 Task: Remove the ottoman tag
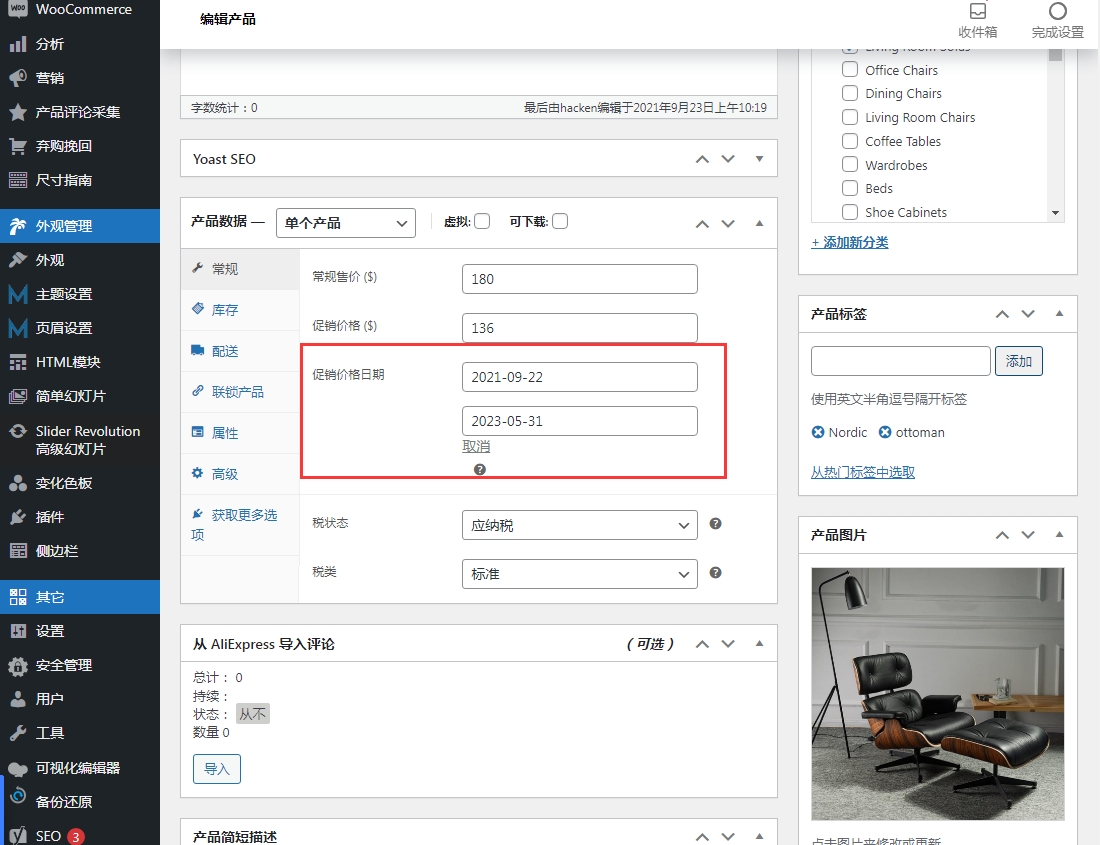coord(885,432)
